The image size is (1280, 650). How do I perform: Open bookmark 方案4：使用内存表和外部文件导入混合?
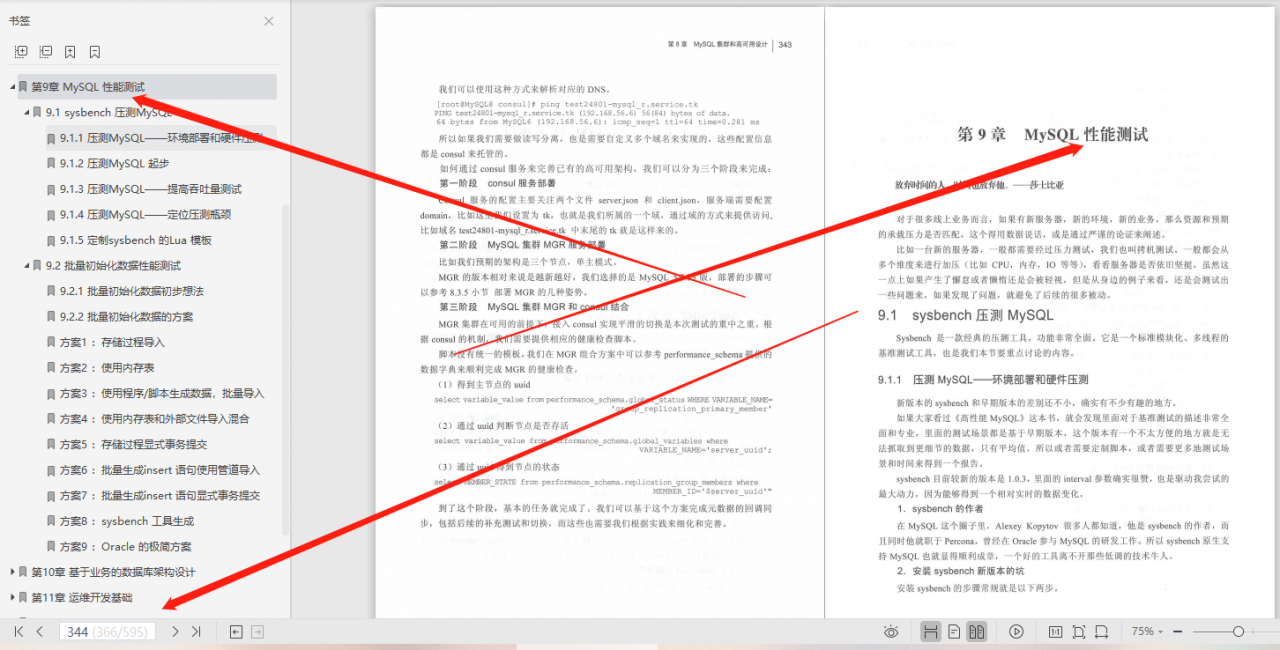tap(154, 419)
